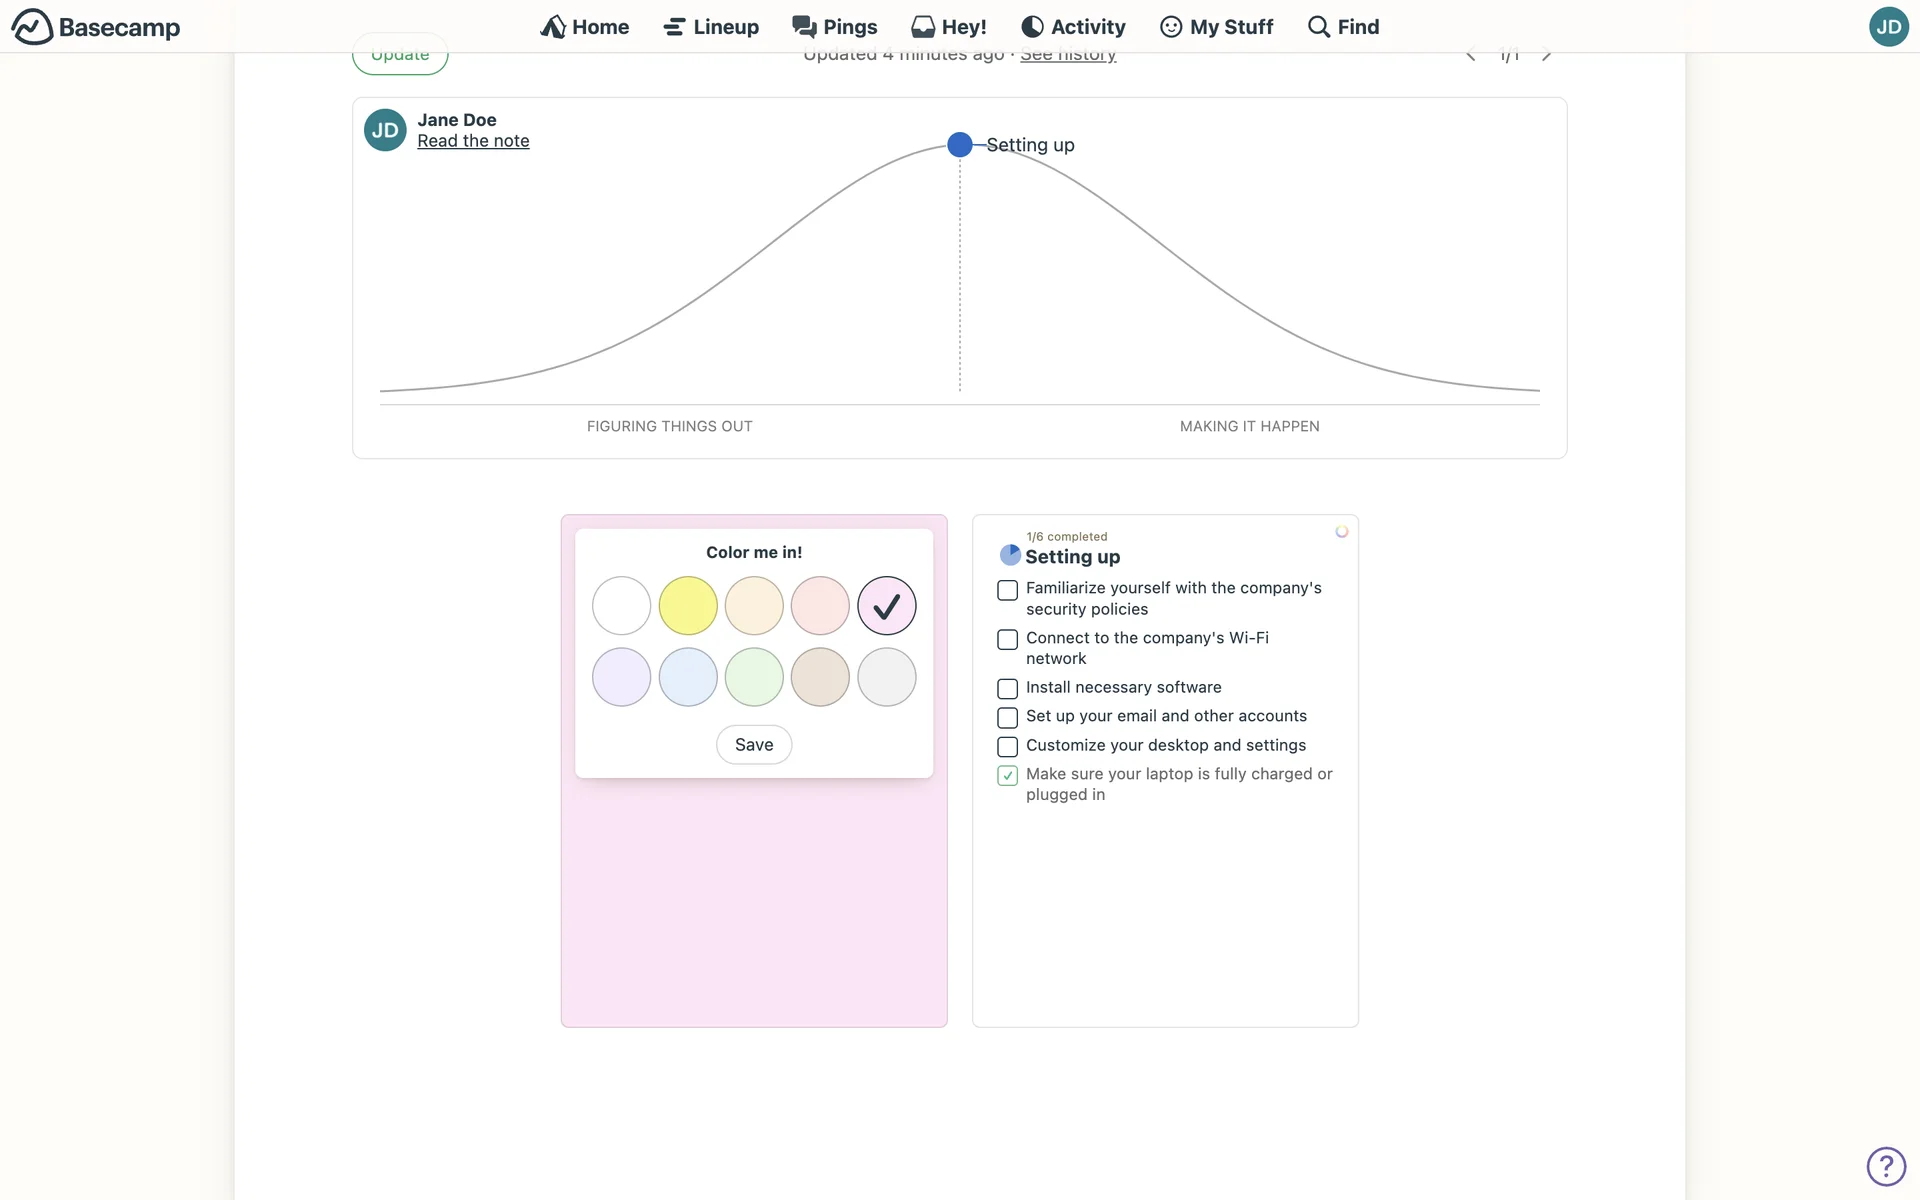
Task: Click the JD avatar in top-right corner
Action: coord(1888,27)
